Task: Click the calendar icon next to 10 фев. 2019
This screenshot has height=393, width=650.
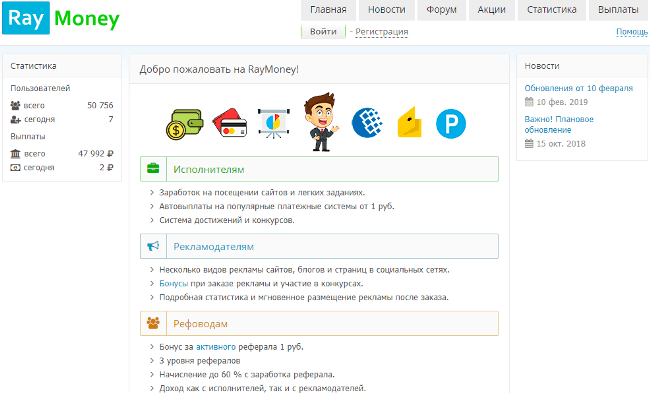Action: 529,102
